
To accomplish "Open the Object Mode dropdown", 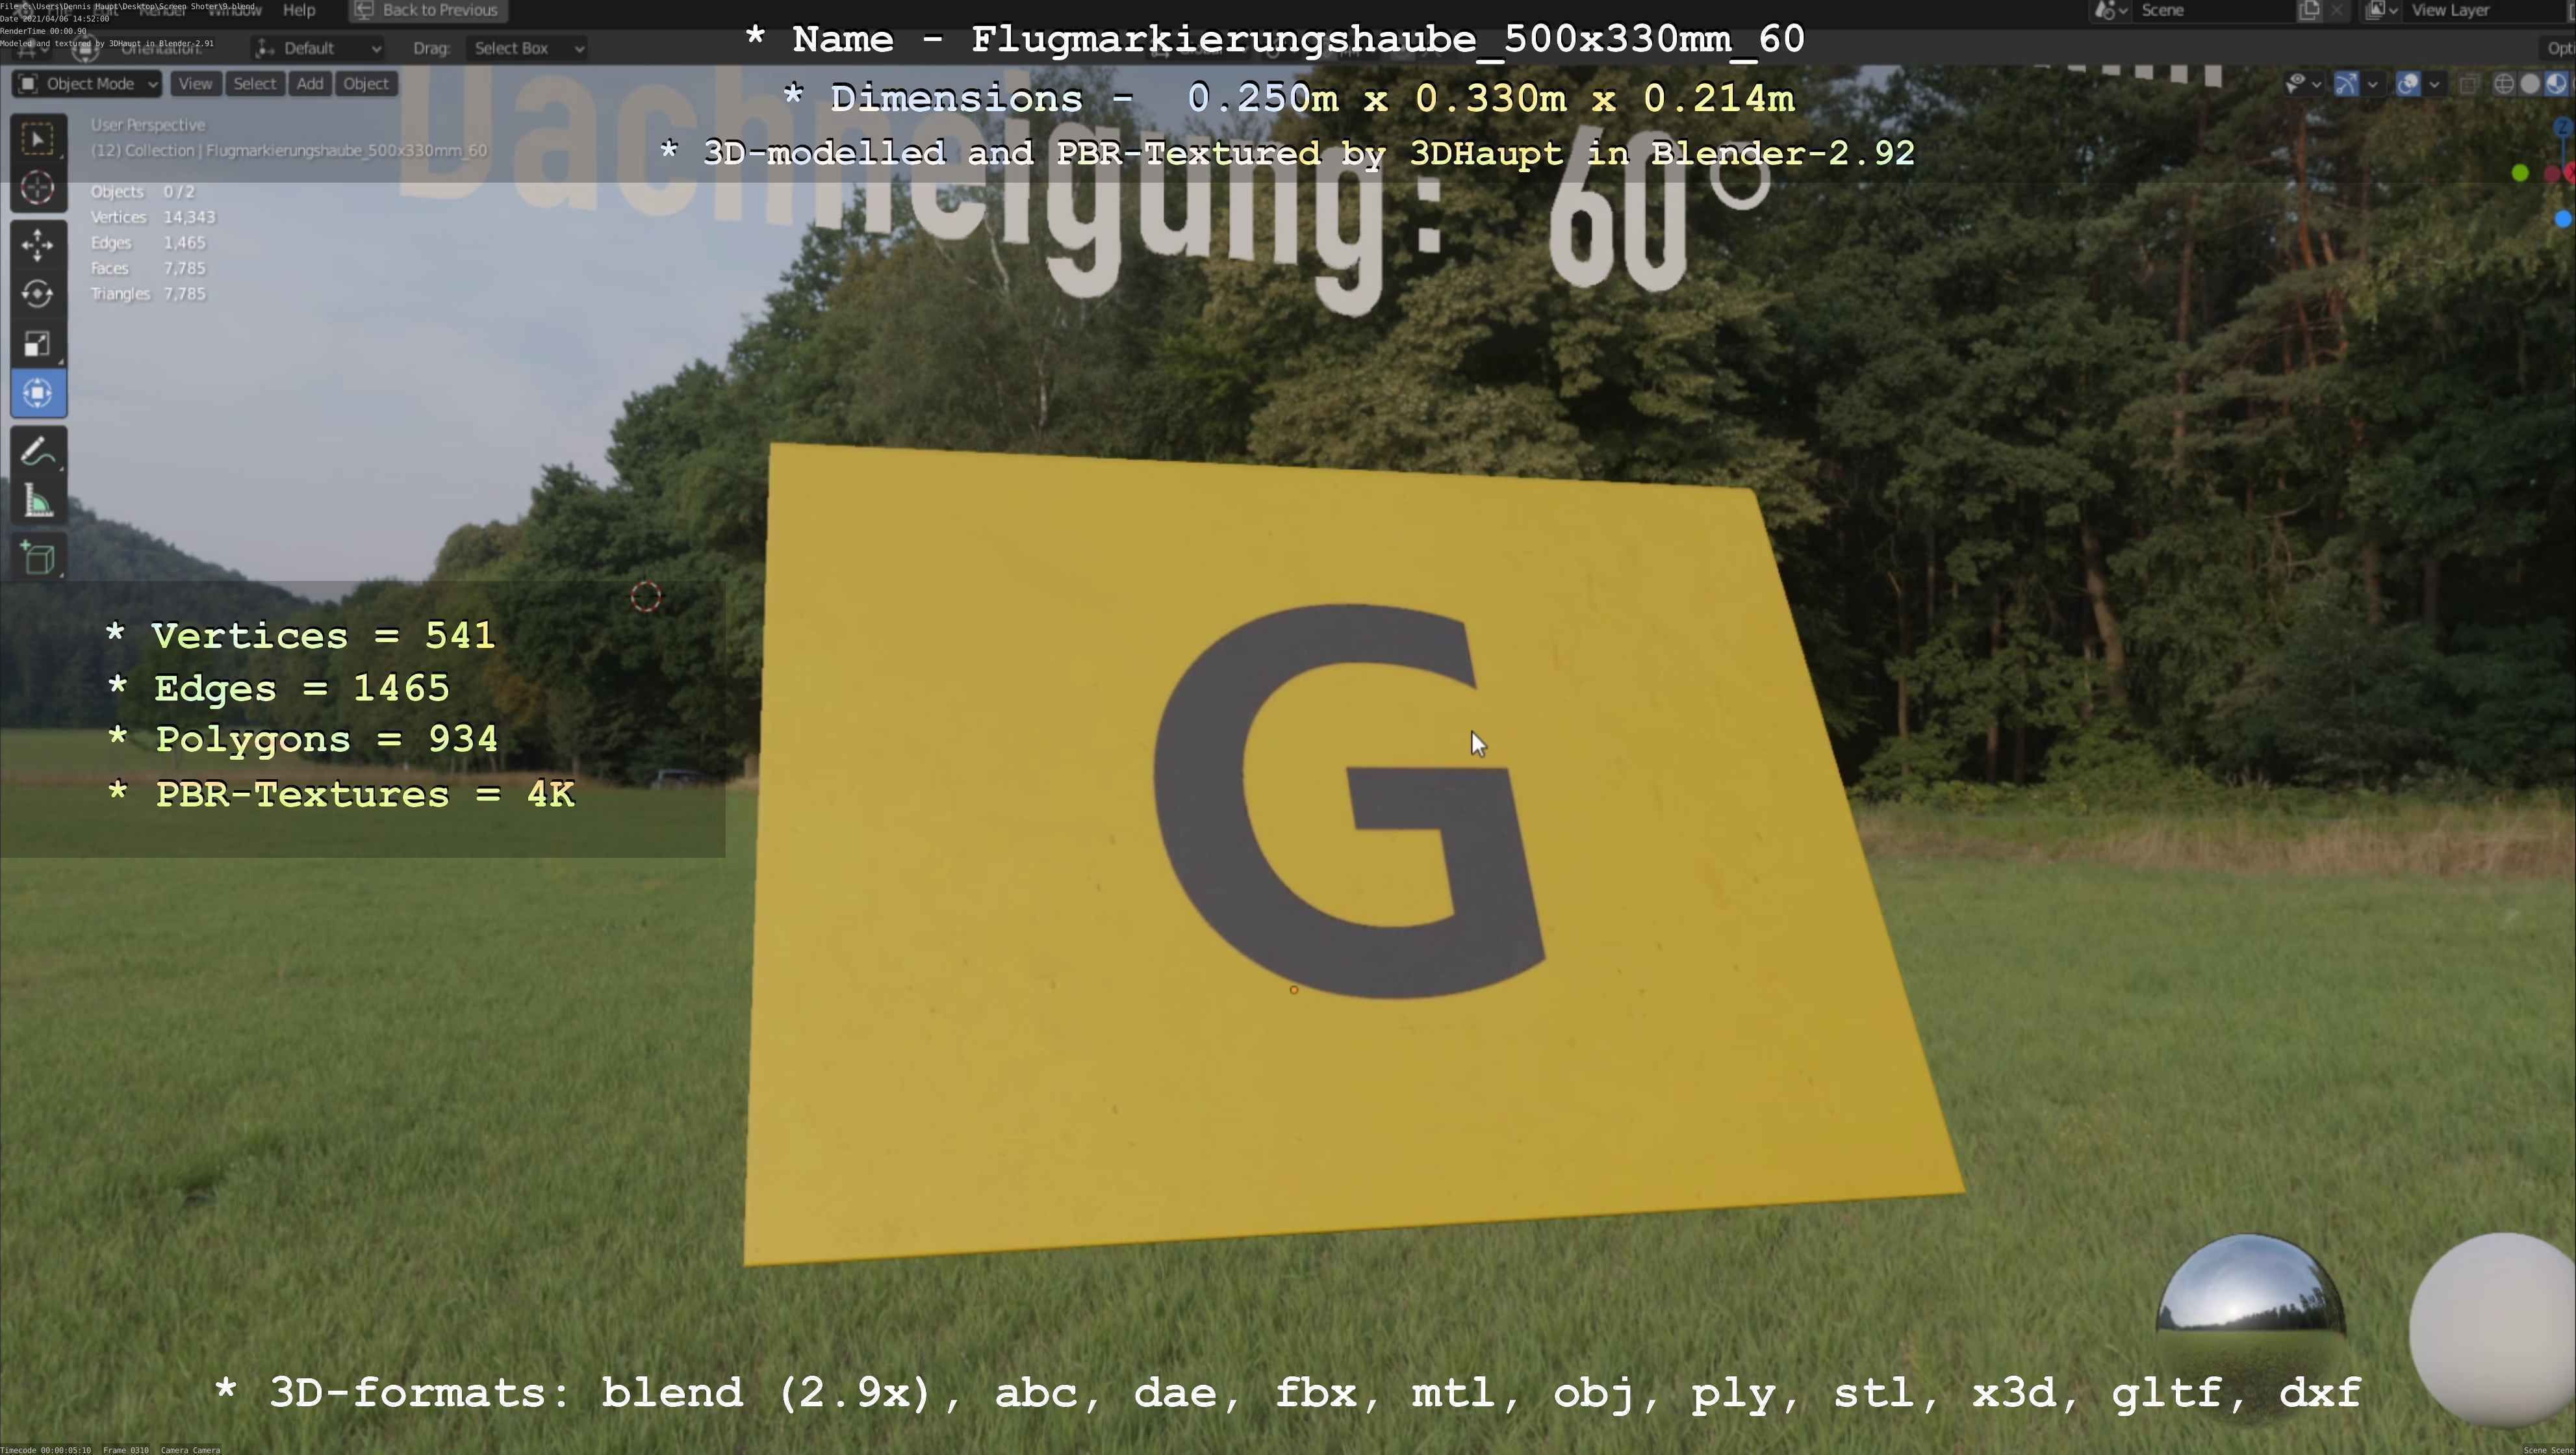I will click(x=87, y=84).
